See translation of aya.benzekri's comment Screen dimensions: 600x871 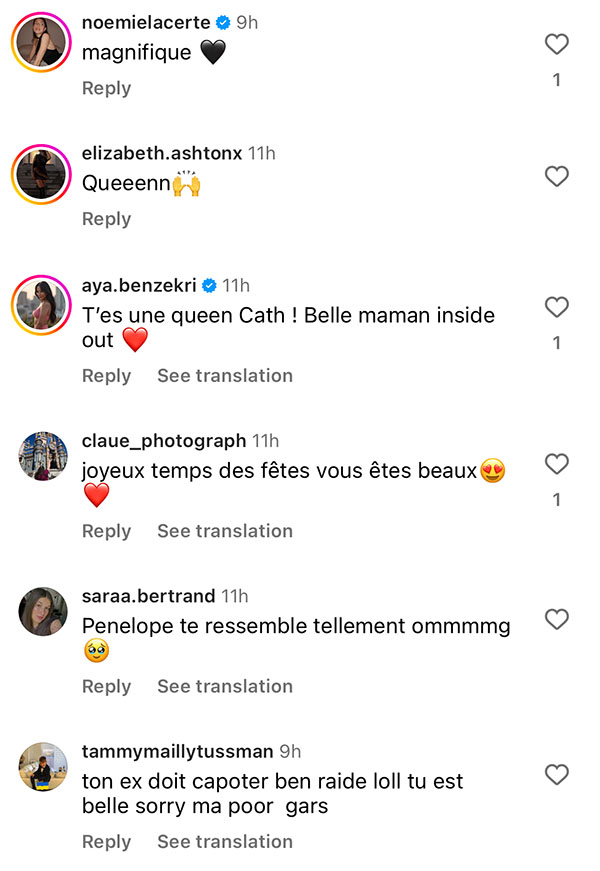click(x=225, y=376)
